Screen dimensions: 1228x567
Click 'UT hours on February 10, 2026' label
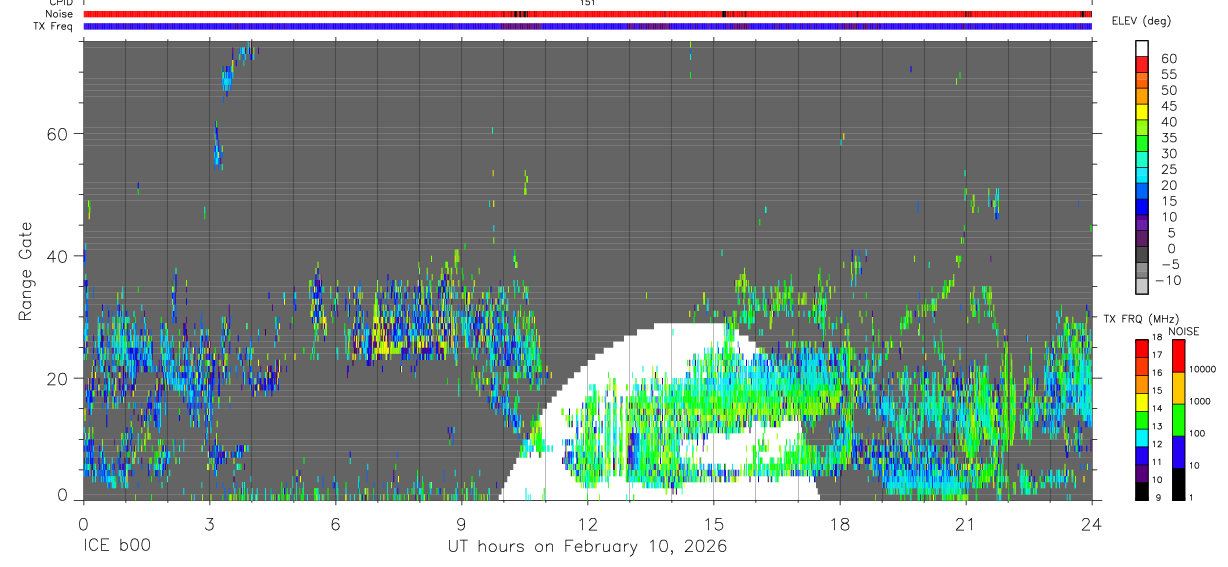point(587,547)
